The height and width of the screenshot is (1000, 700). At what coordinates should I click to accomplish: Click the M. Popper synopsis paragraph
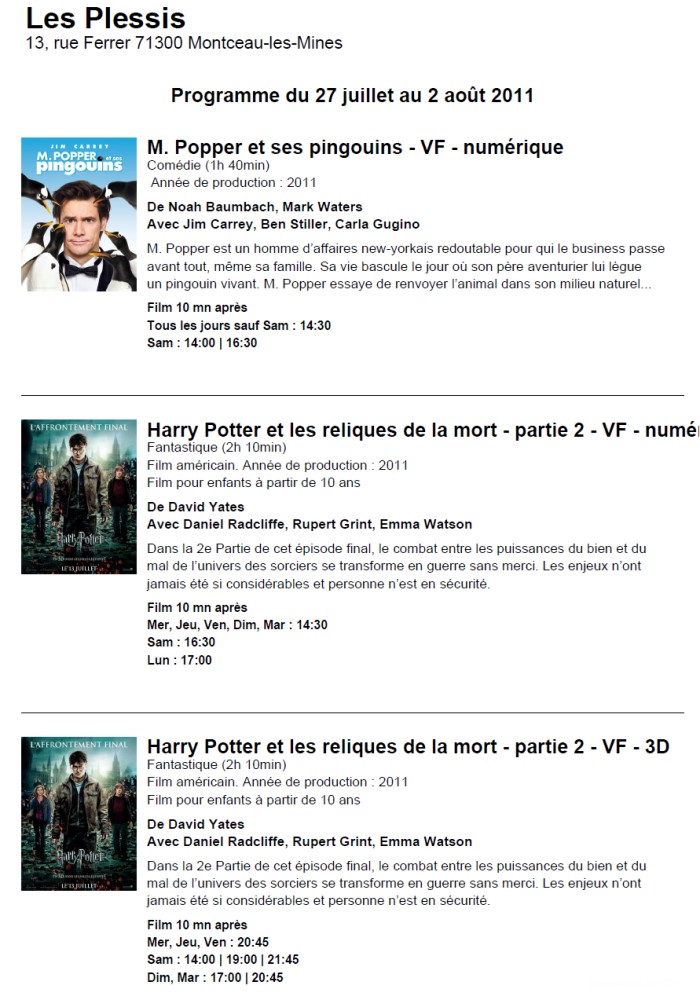click(405, 266)
